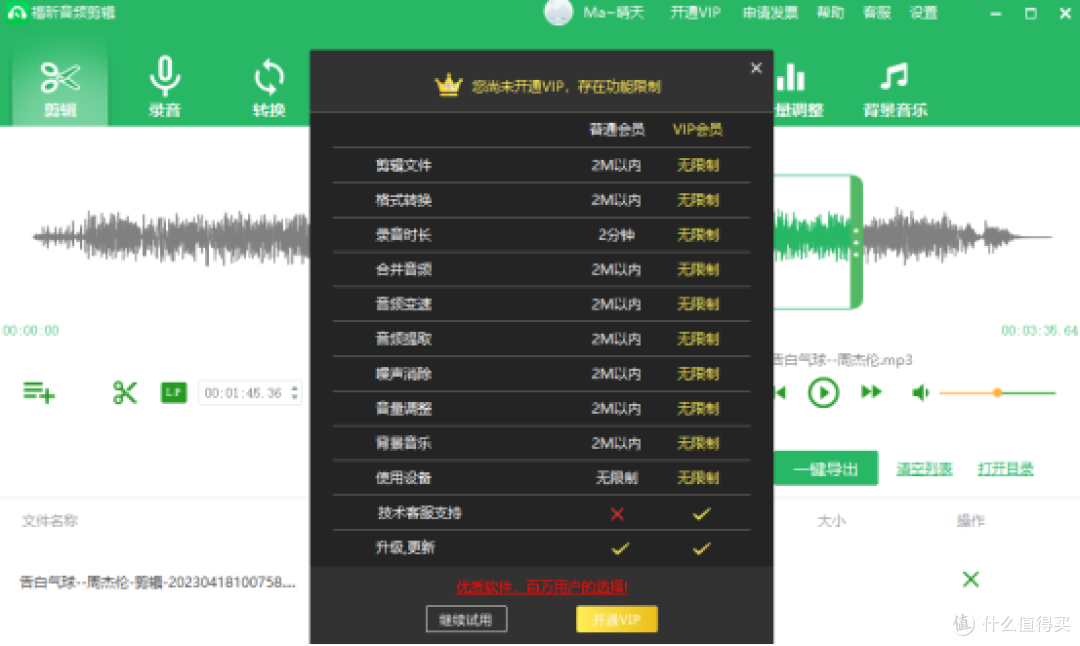Select the 告白气球--周杰伦-剪辑 file row
Screen dimensions: 1080x646
[x=158, y=582]
